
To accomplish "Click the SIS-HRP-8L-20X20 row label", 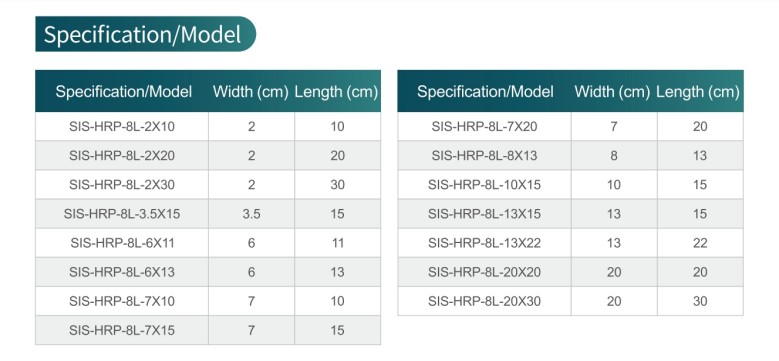I will tap(484, 272).
